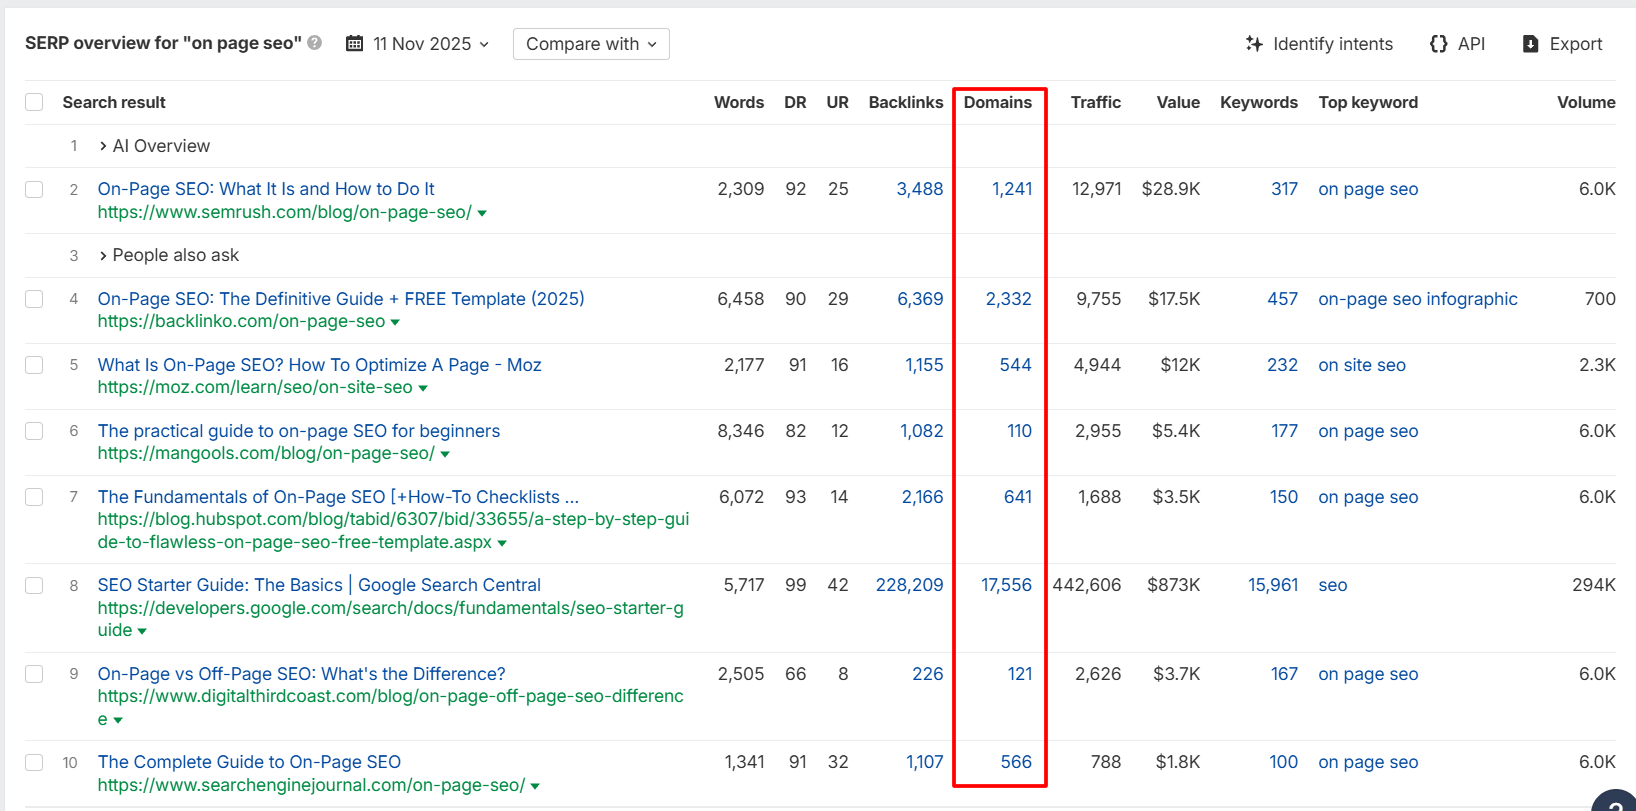
Task: Check the box for the Digital Third Coast result
Action: pyautogui.click(x=34, y=674)
